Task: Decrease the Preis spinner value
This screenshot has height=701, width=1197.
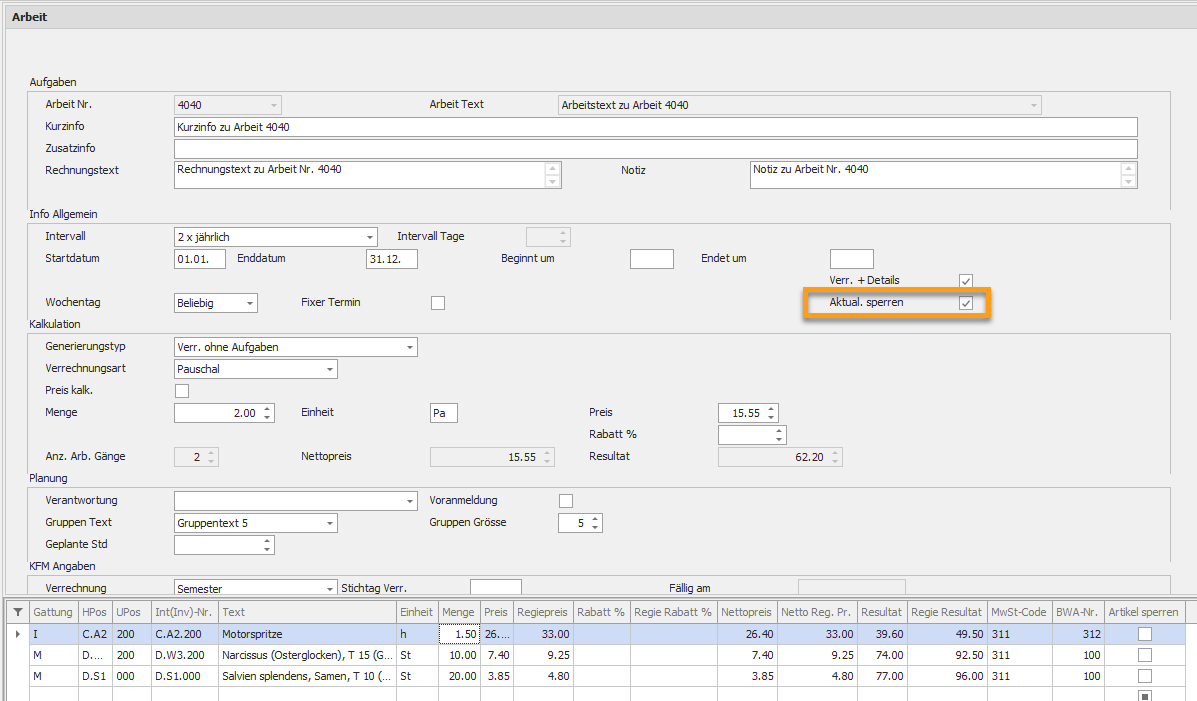Action: 771,417
